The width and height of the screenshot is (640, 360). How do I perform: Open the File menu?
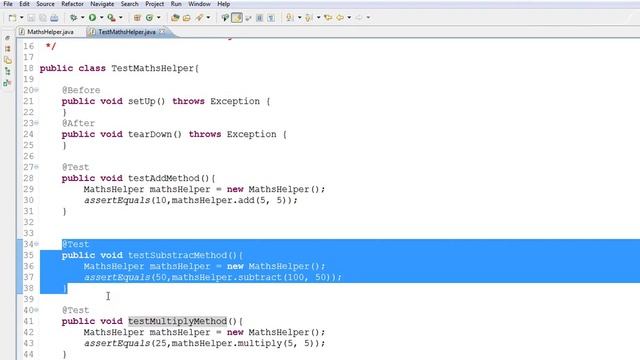coord(8,4)
